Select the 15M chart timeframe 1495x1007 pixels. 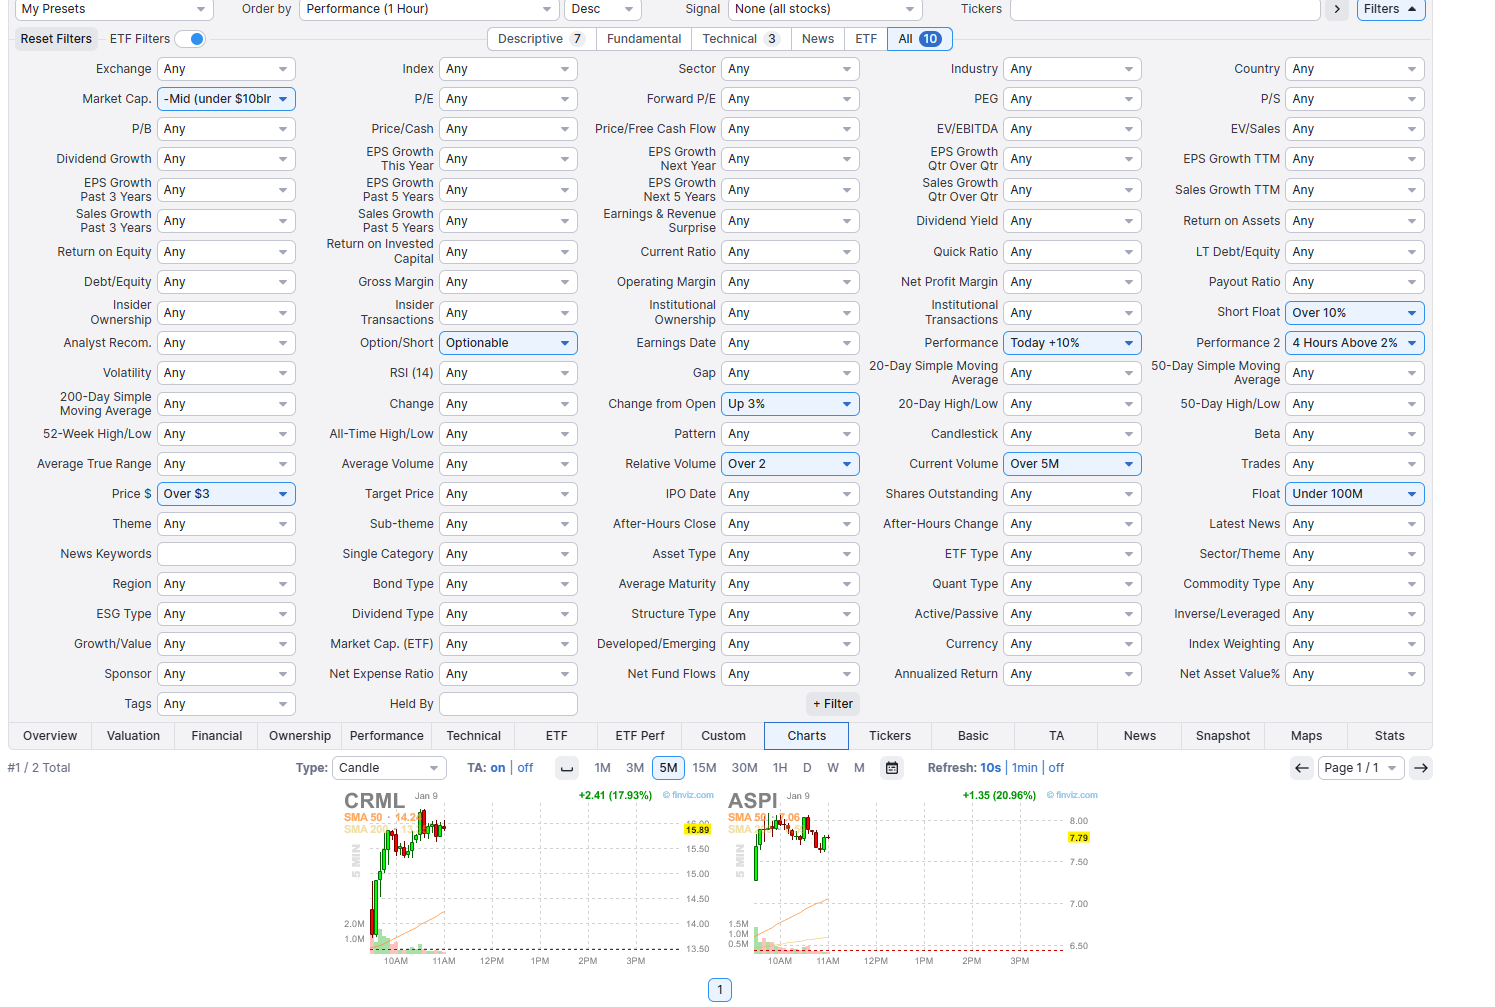click(704, 768)
